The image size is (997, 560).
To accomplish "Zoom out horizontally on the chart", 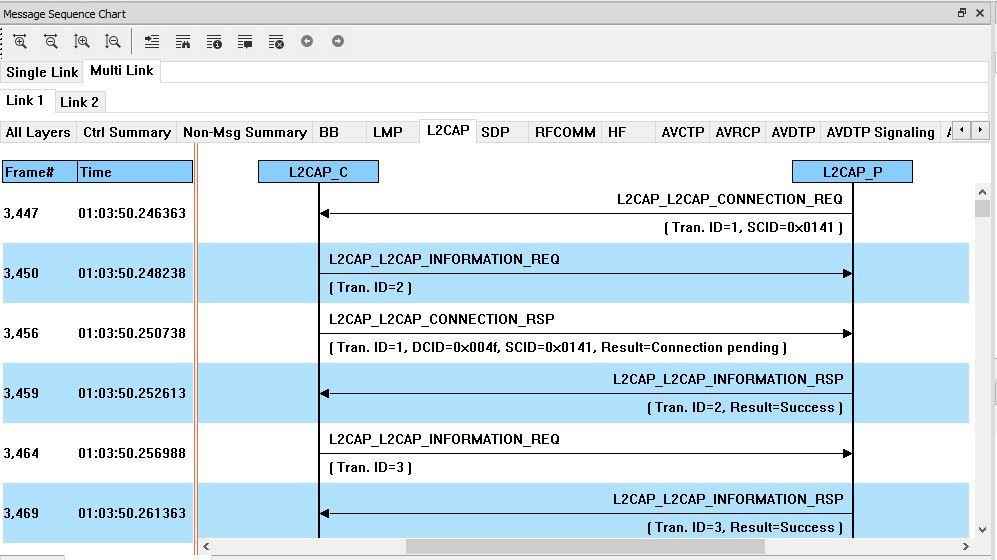I will (51, 42).
